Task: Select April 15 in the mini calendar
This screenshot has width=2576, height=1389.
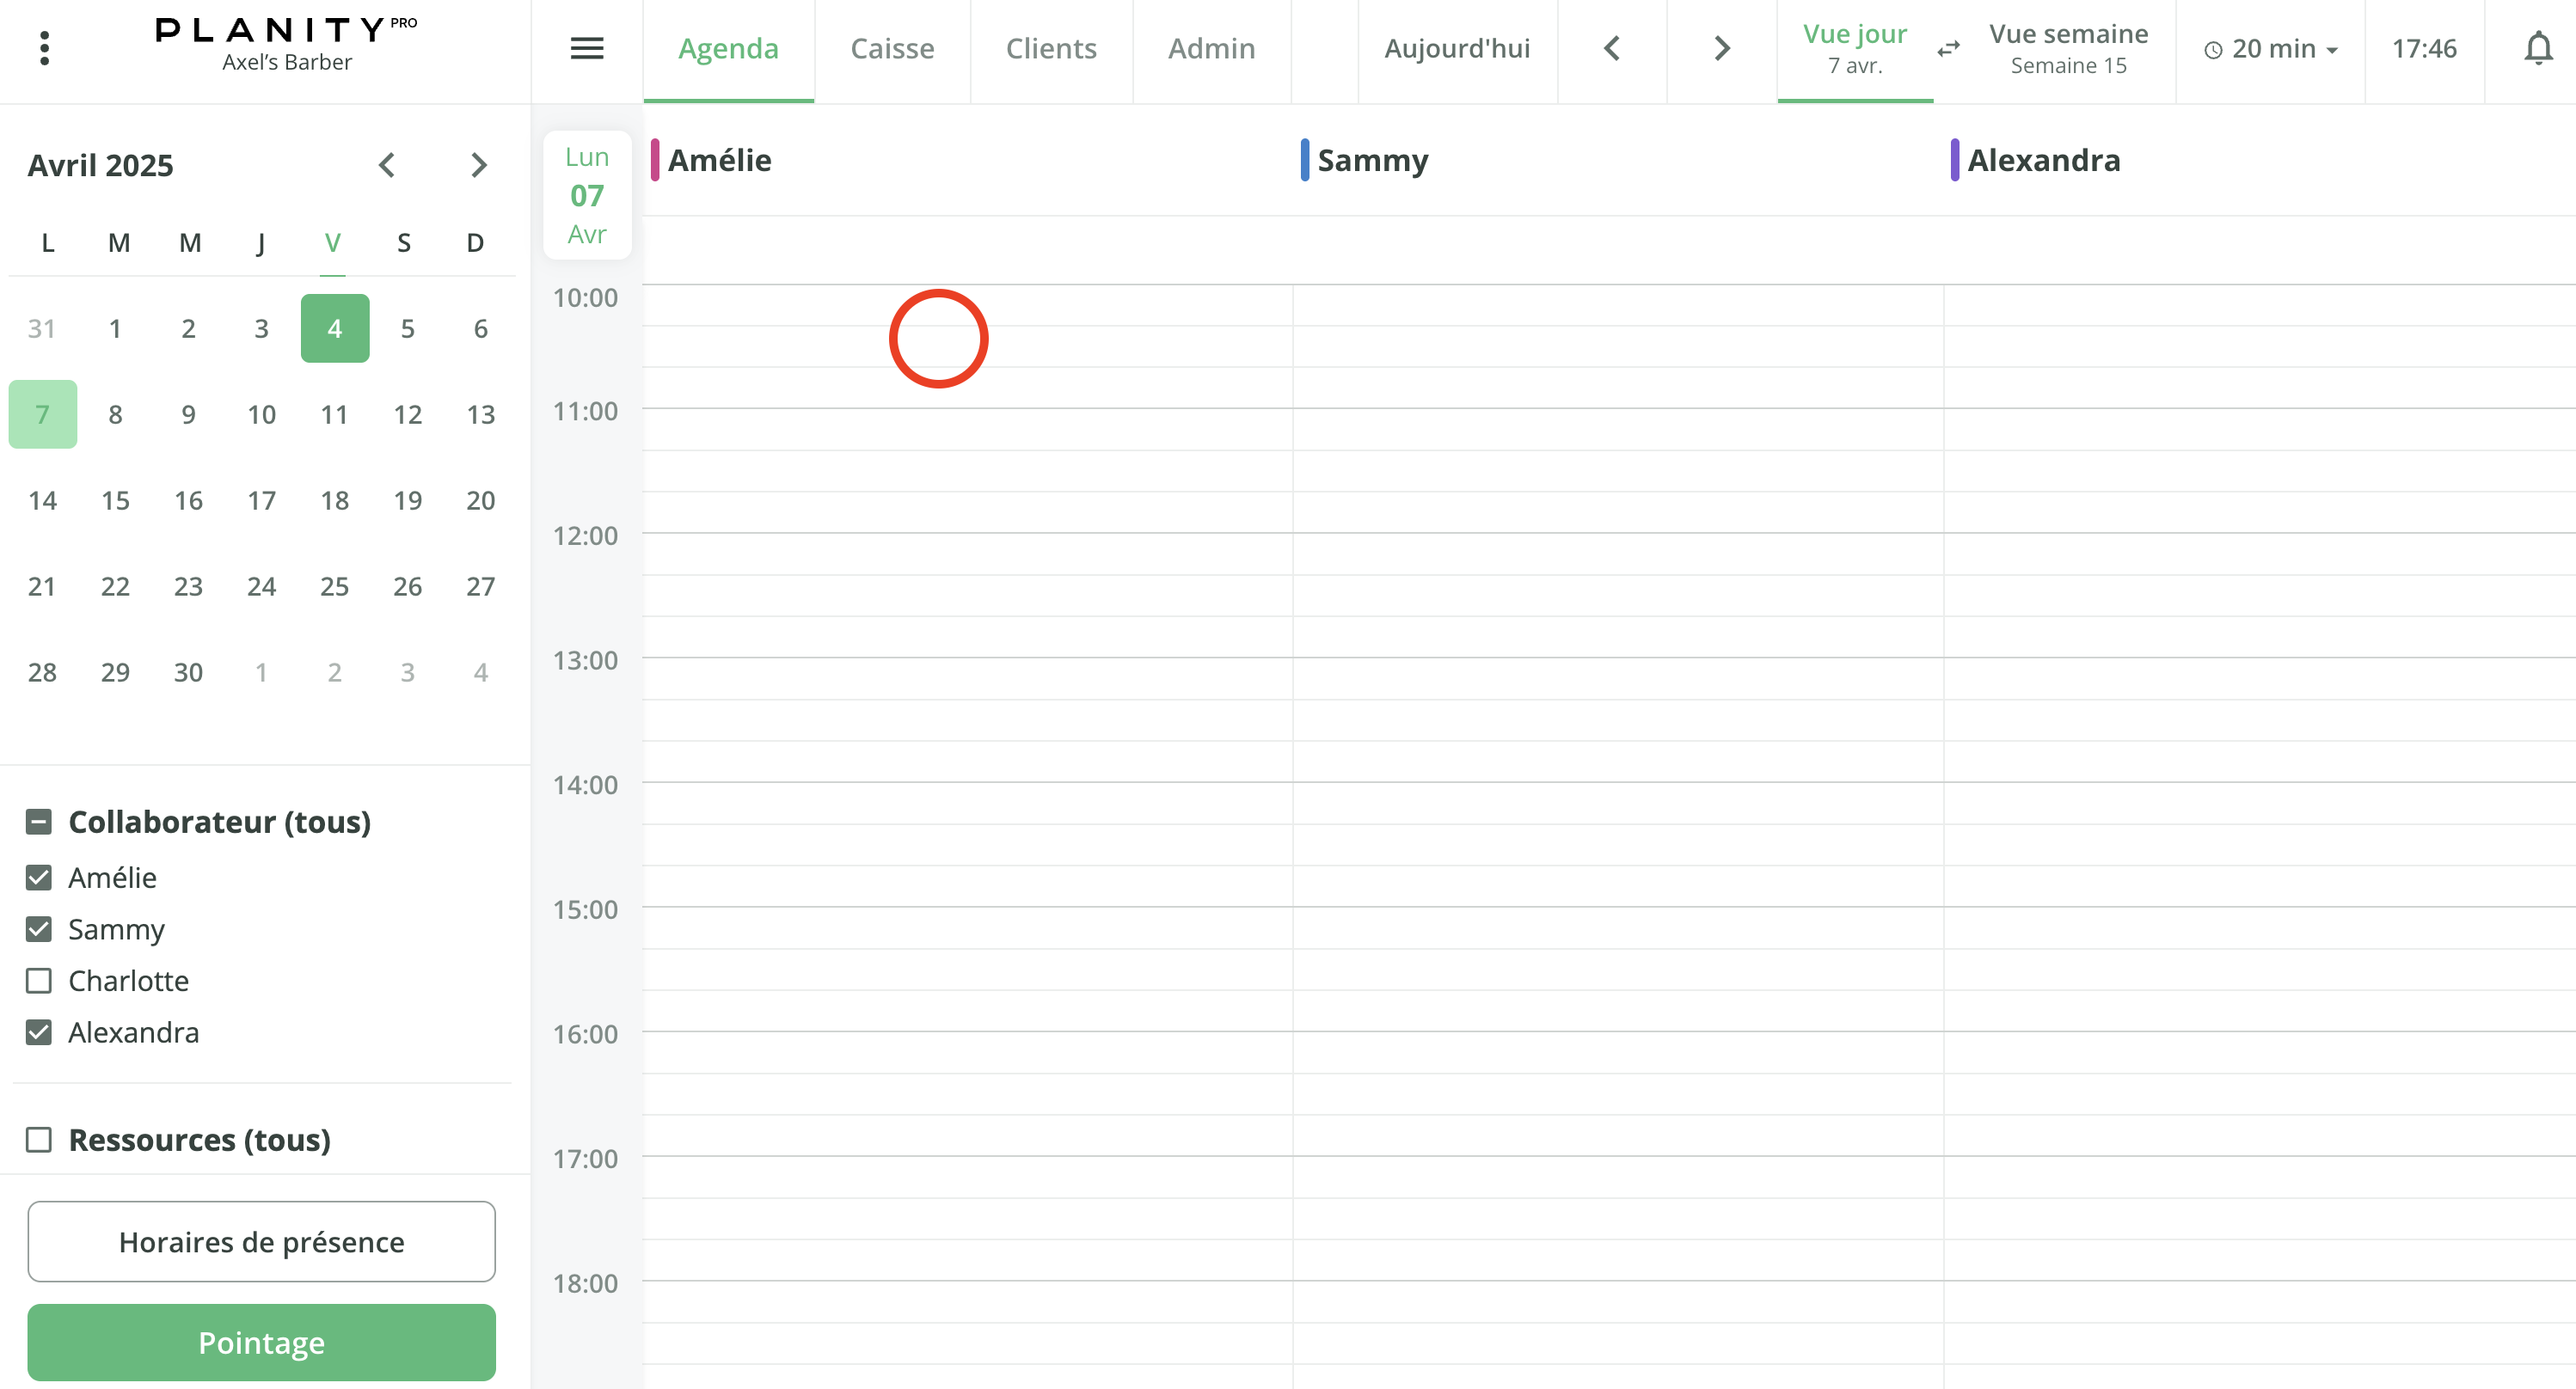Action: (115, 500)
